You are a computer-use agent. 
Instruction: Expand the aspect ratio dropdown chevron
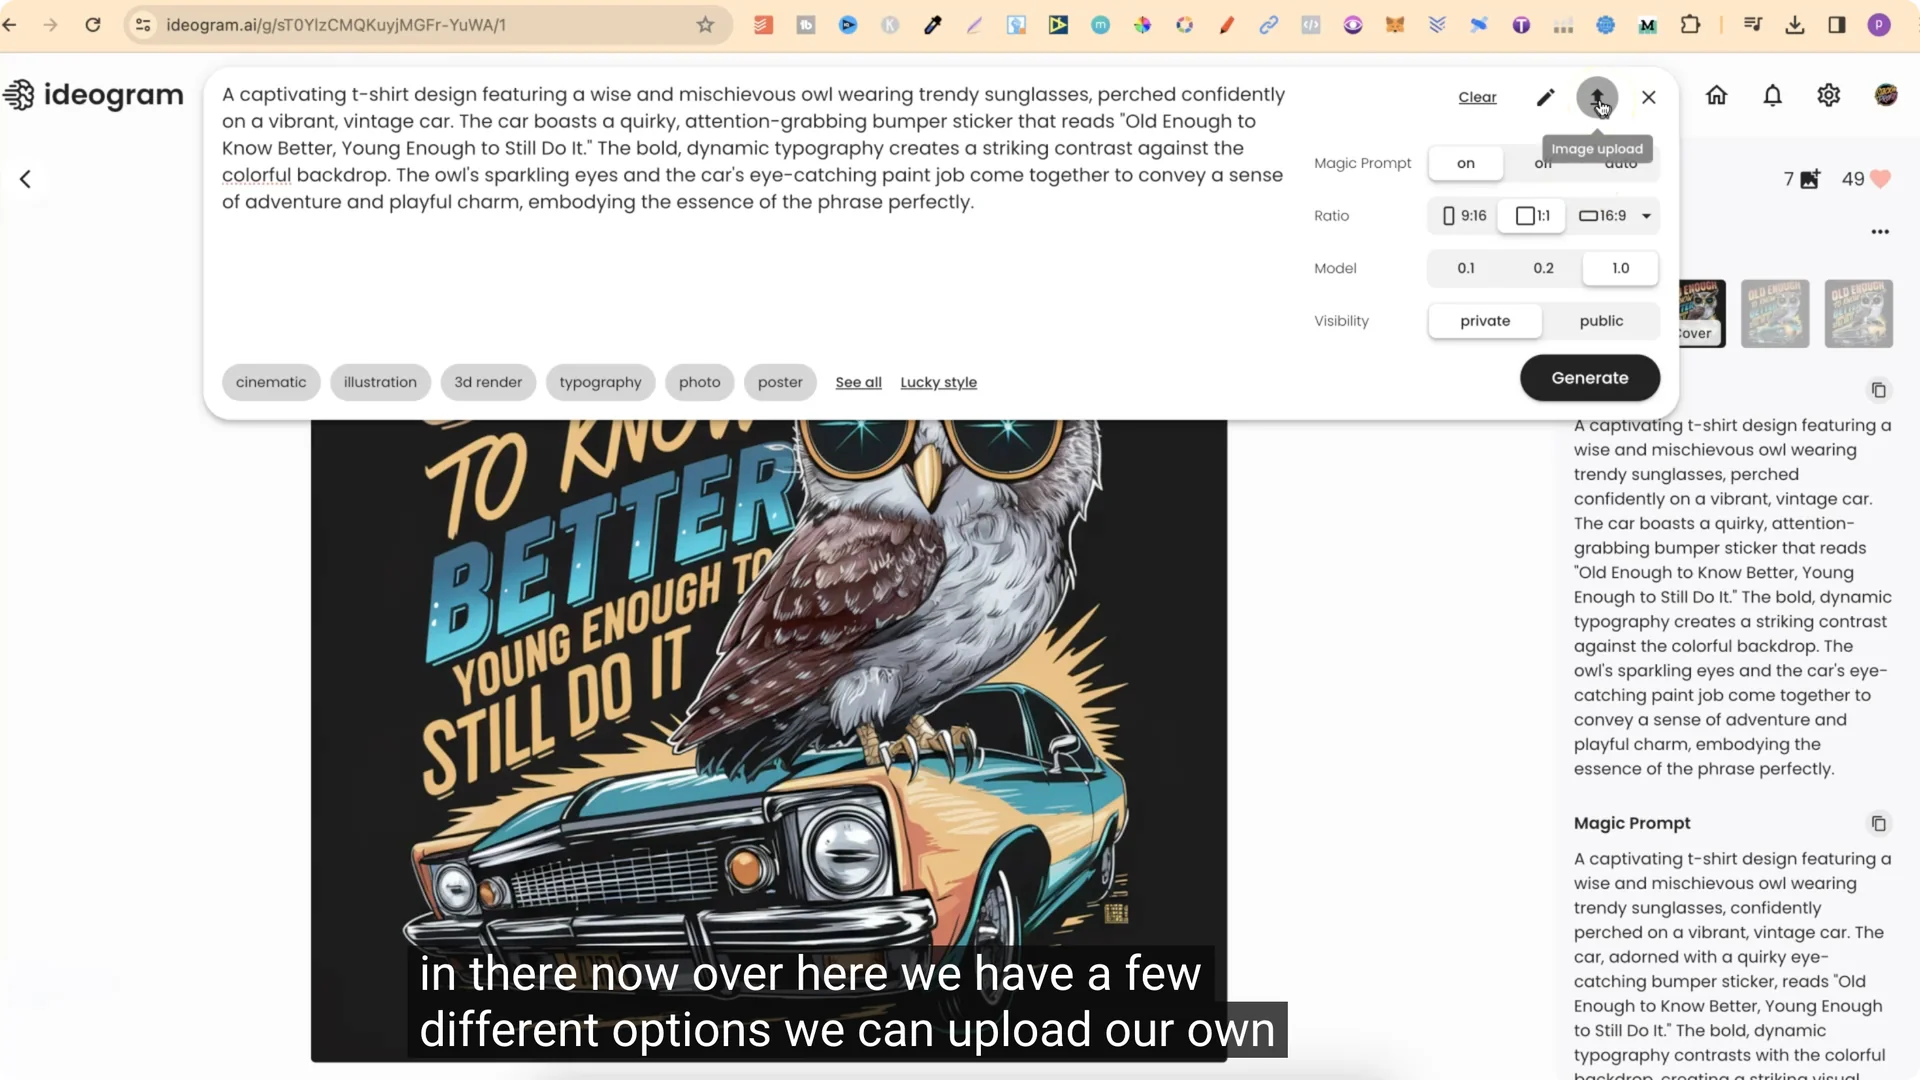(x=1647, y=215)
